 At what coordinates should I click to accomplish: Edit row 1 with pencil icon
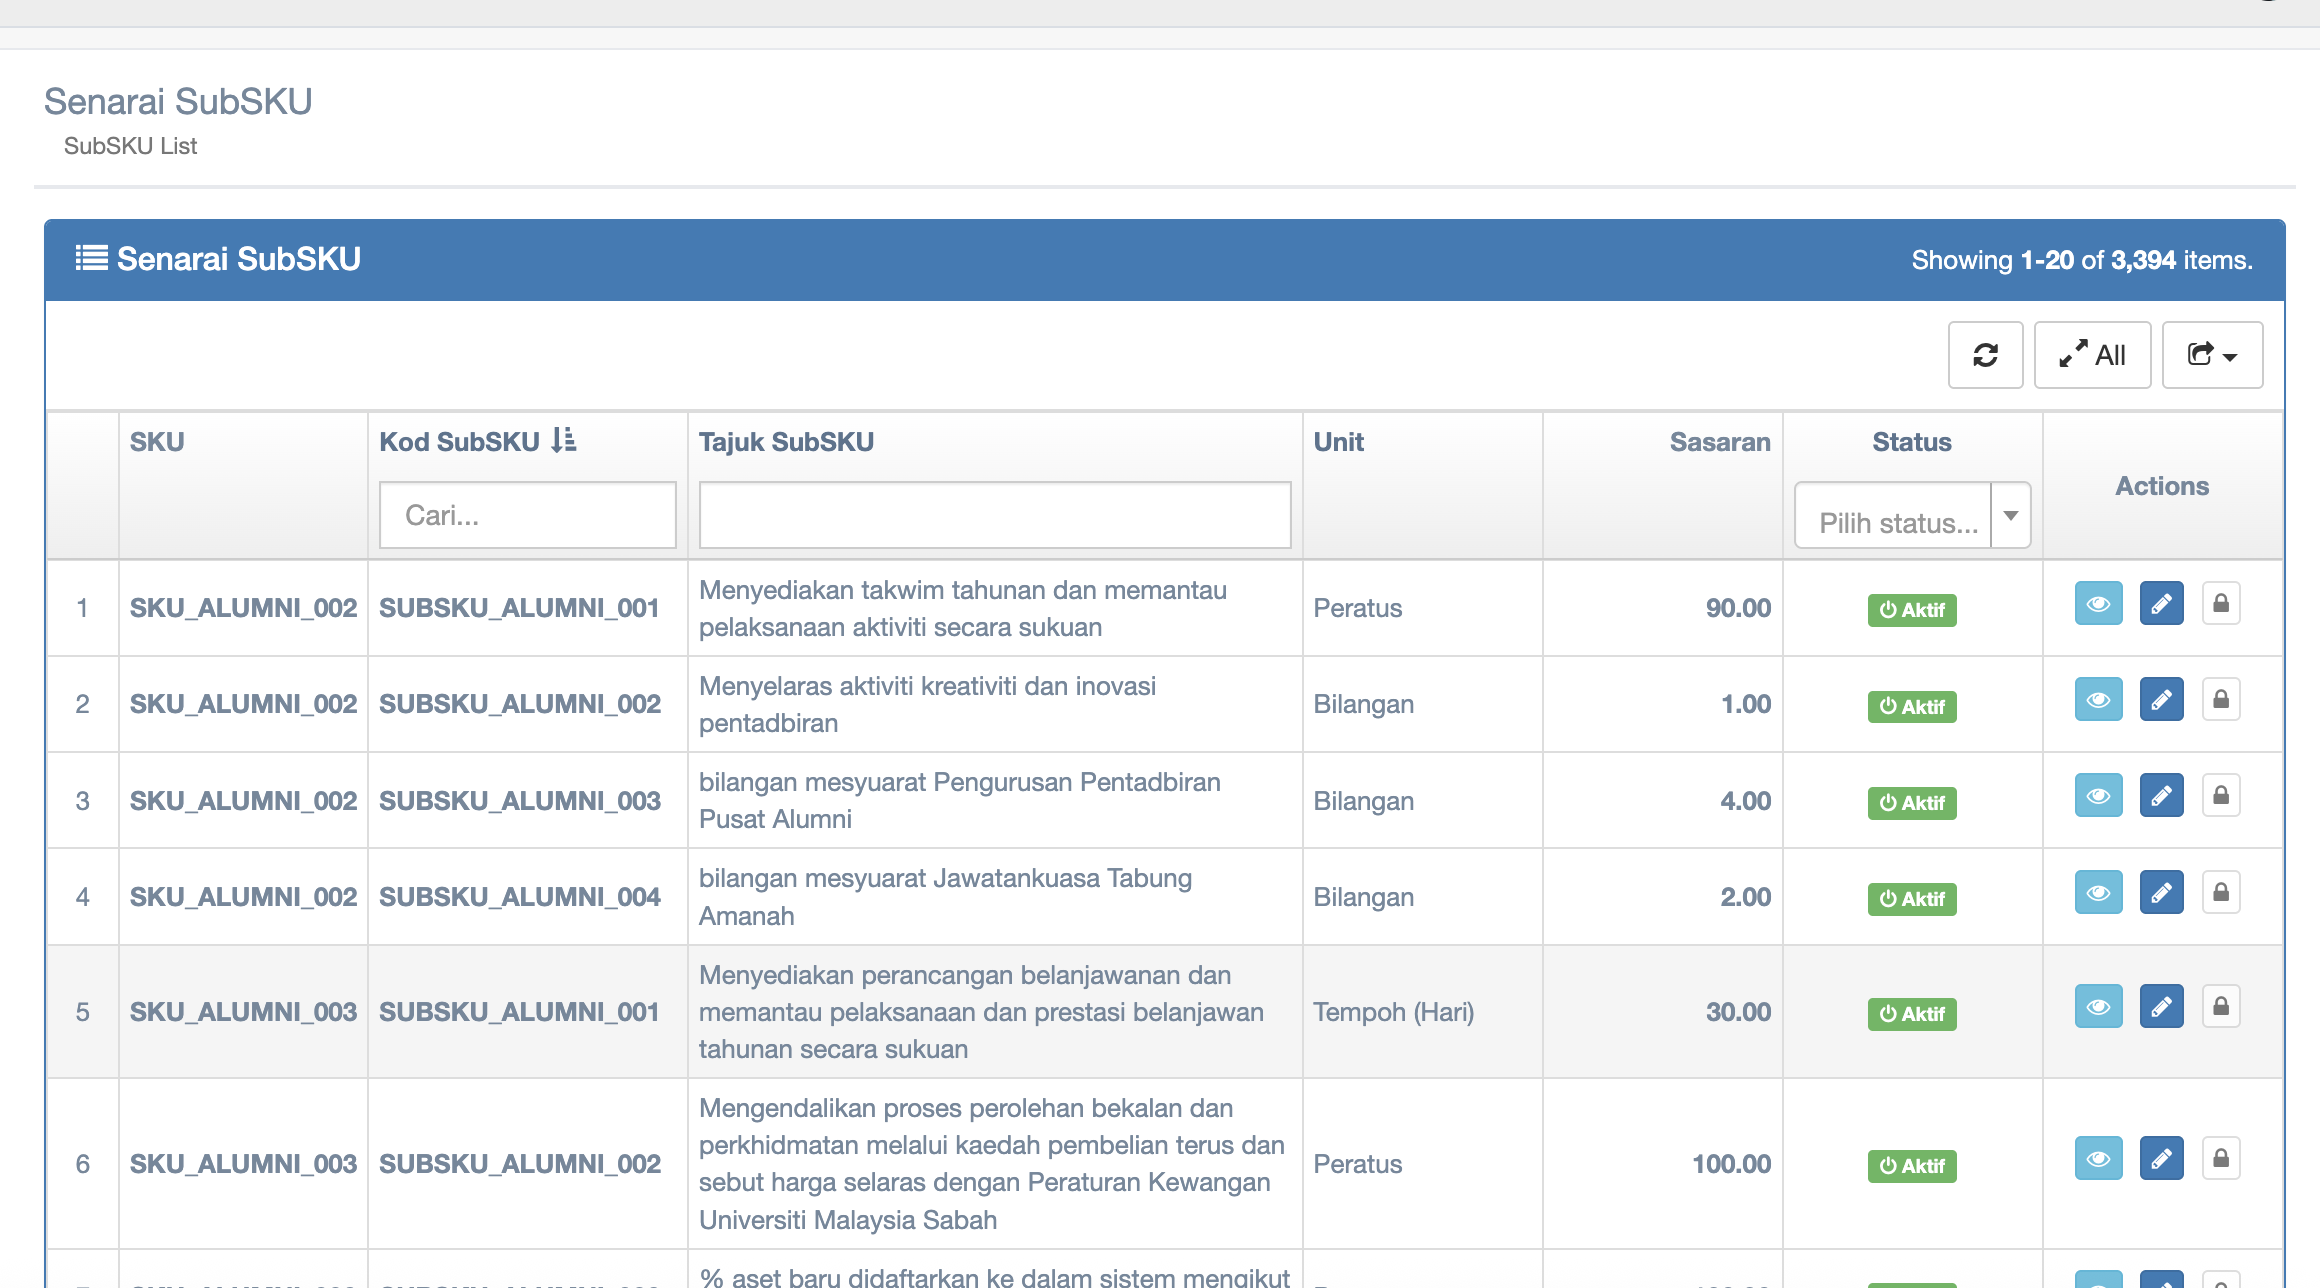coord(2161,604)
